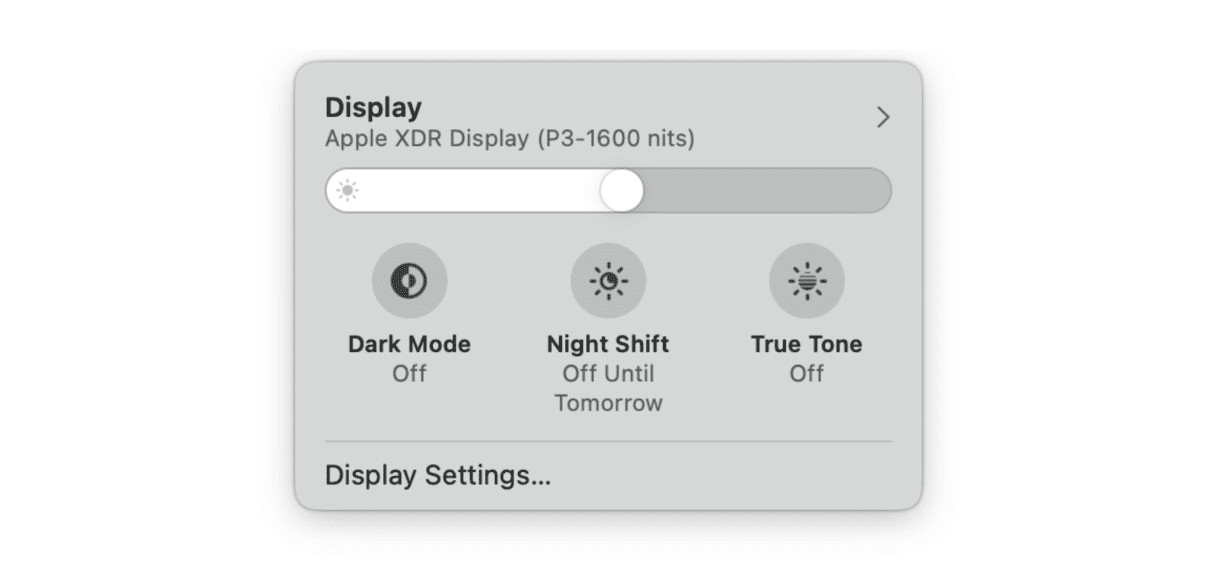Click the Off Until Tomorrow status text
The image size is (1216, 587).
point(608,388)
